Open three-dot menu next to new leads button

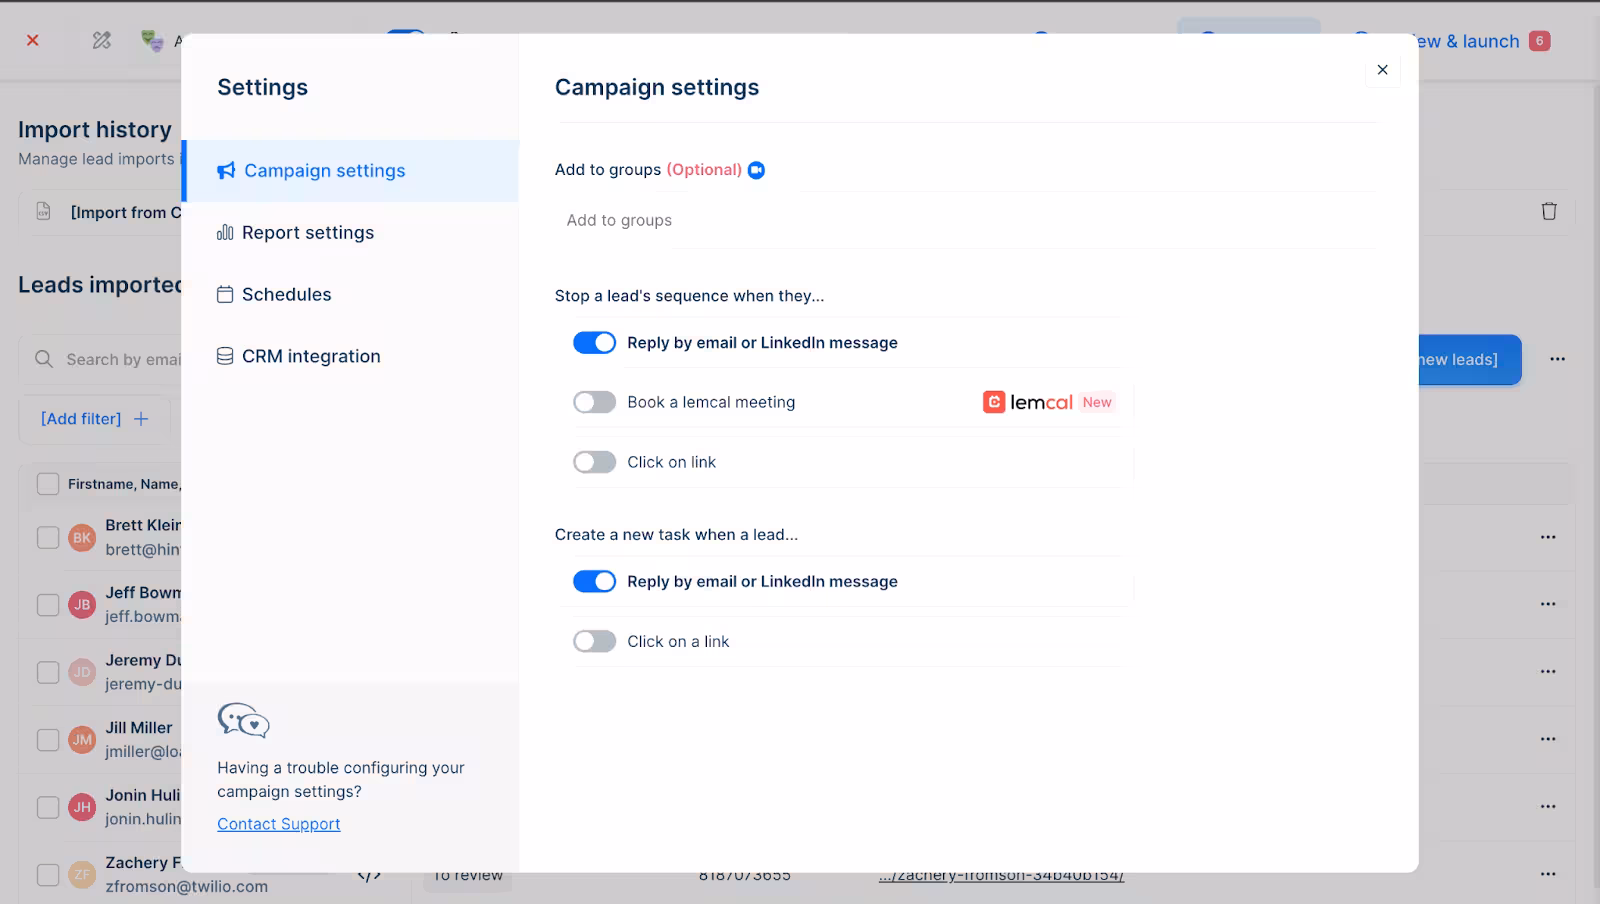pos(1557,359)
